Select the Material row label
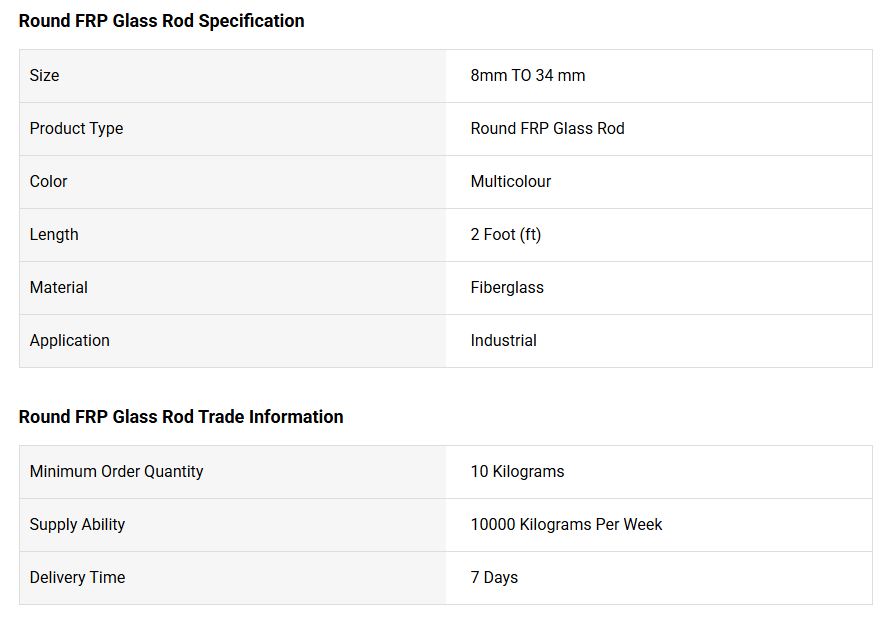The height and width of the screenshot is (630, 888). (x=59, y=288)
